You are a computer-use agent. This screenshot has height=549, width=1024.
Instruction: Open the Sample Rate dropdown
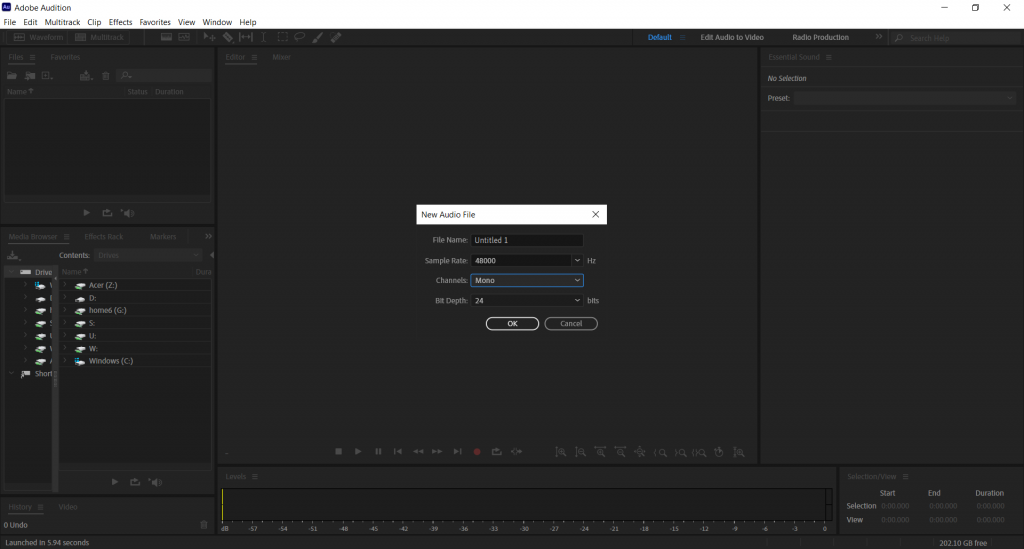tap(577, 260)
